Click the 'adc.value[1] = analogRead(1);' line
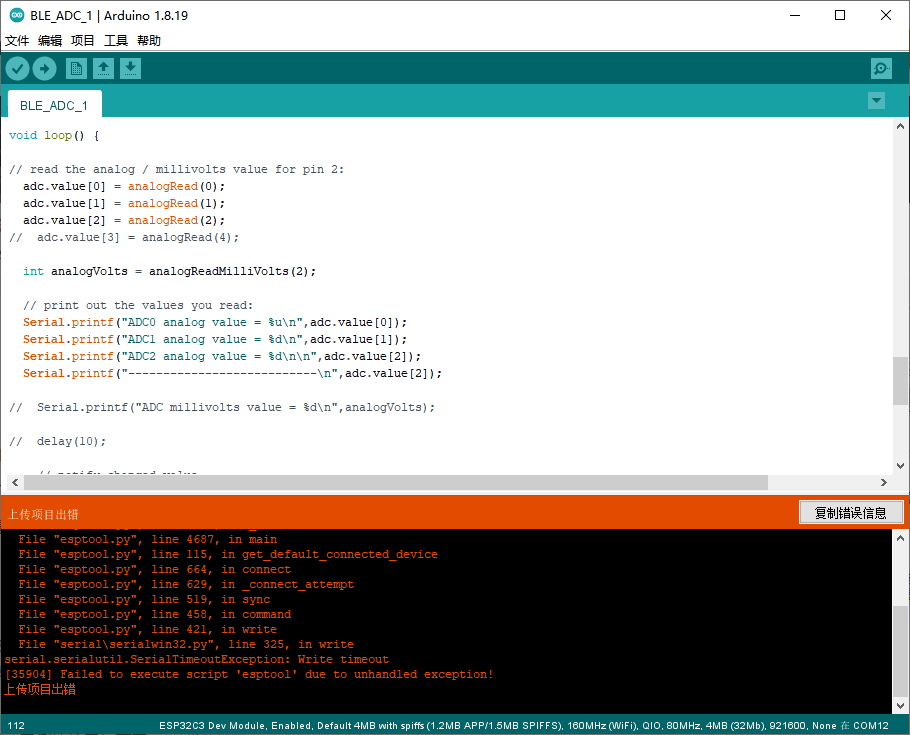This screenshot has height=735, width=910. coord(124,203)
